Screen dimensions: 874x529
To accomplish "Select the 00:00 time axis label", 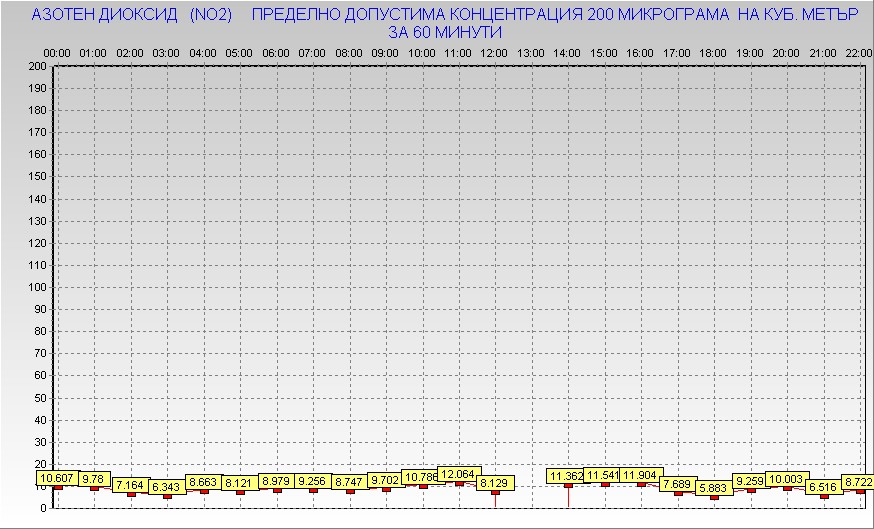I will click(x=57, y=52).
